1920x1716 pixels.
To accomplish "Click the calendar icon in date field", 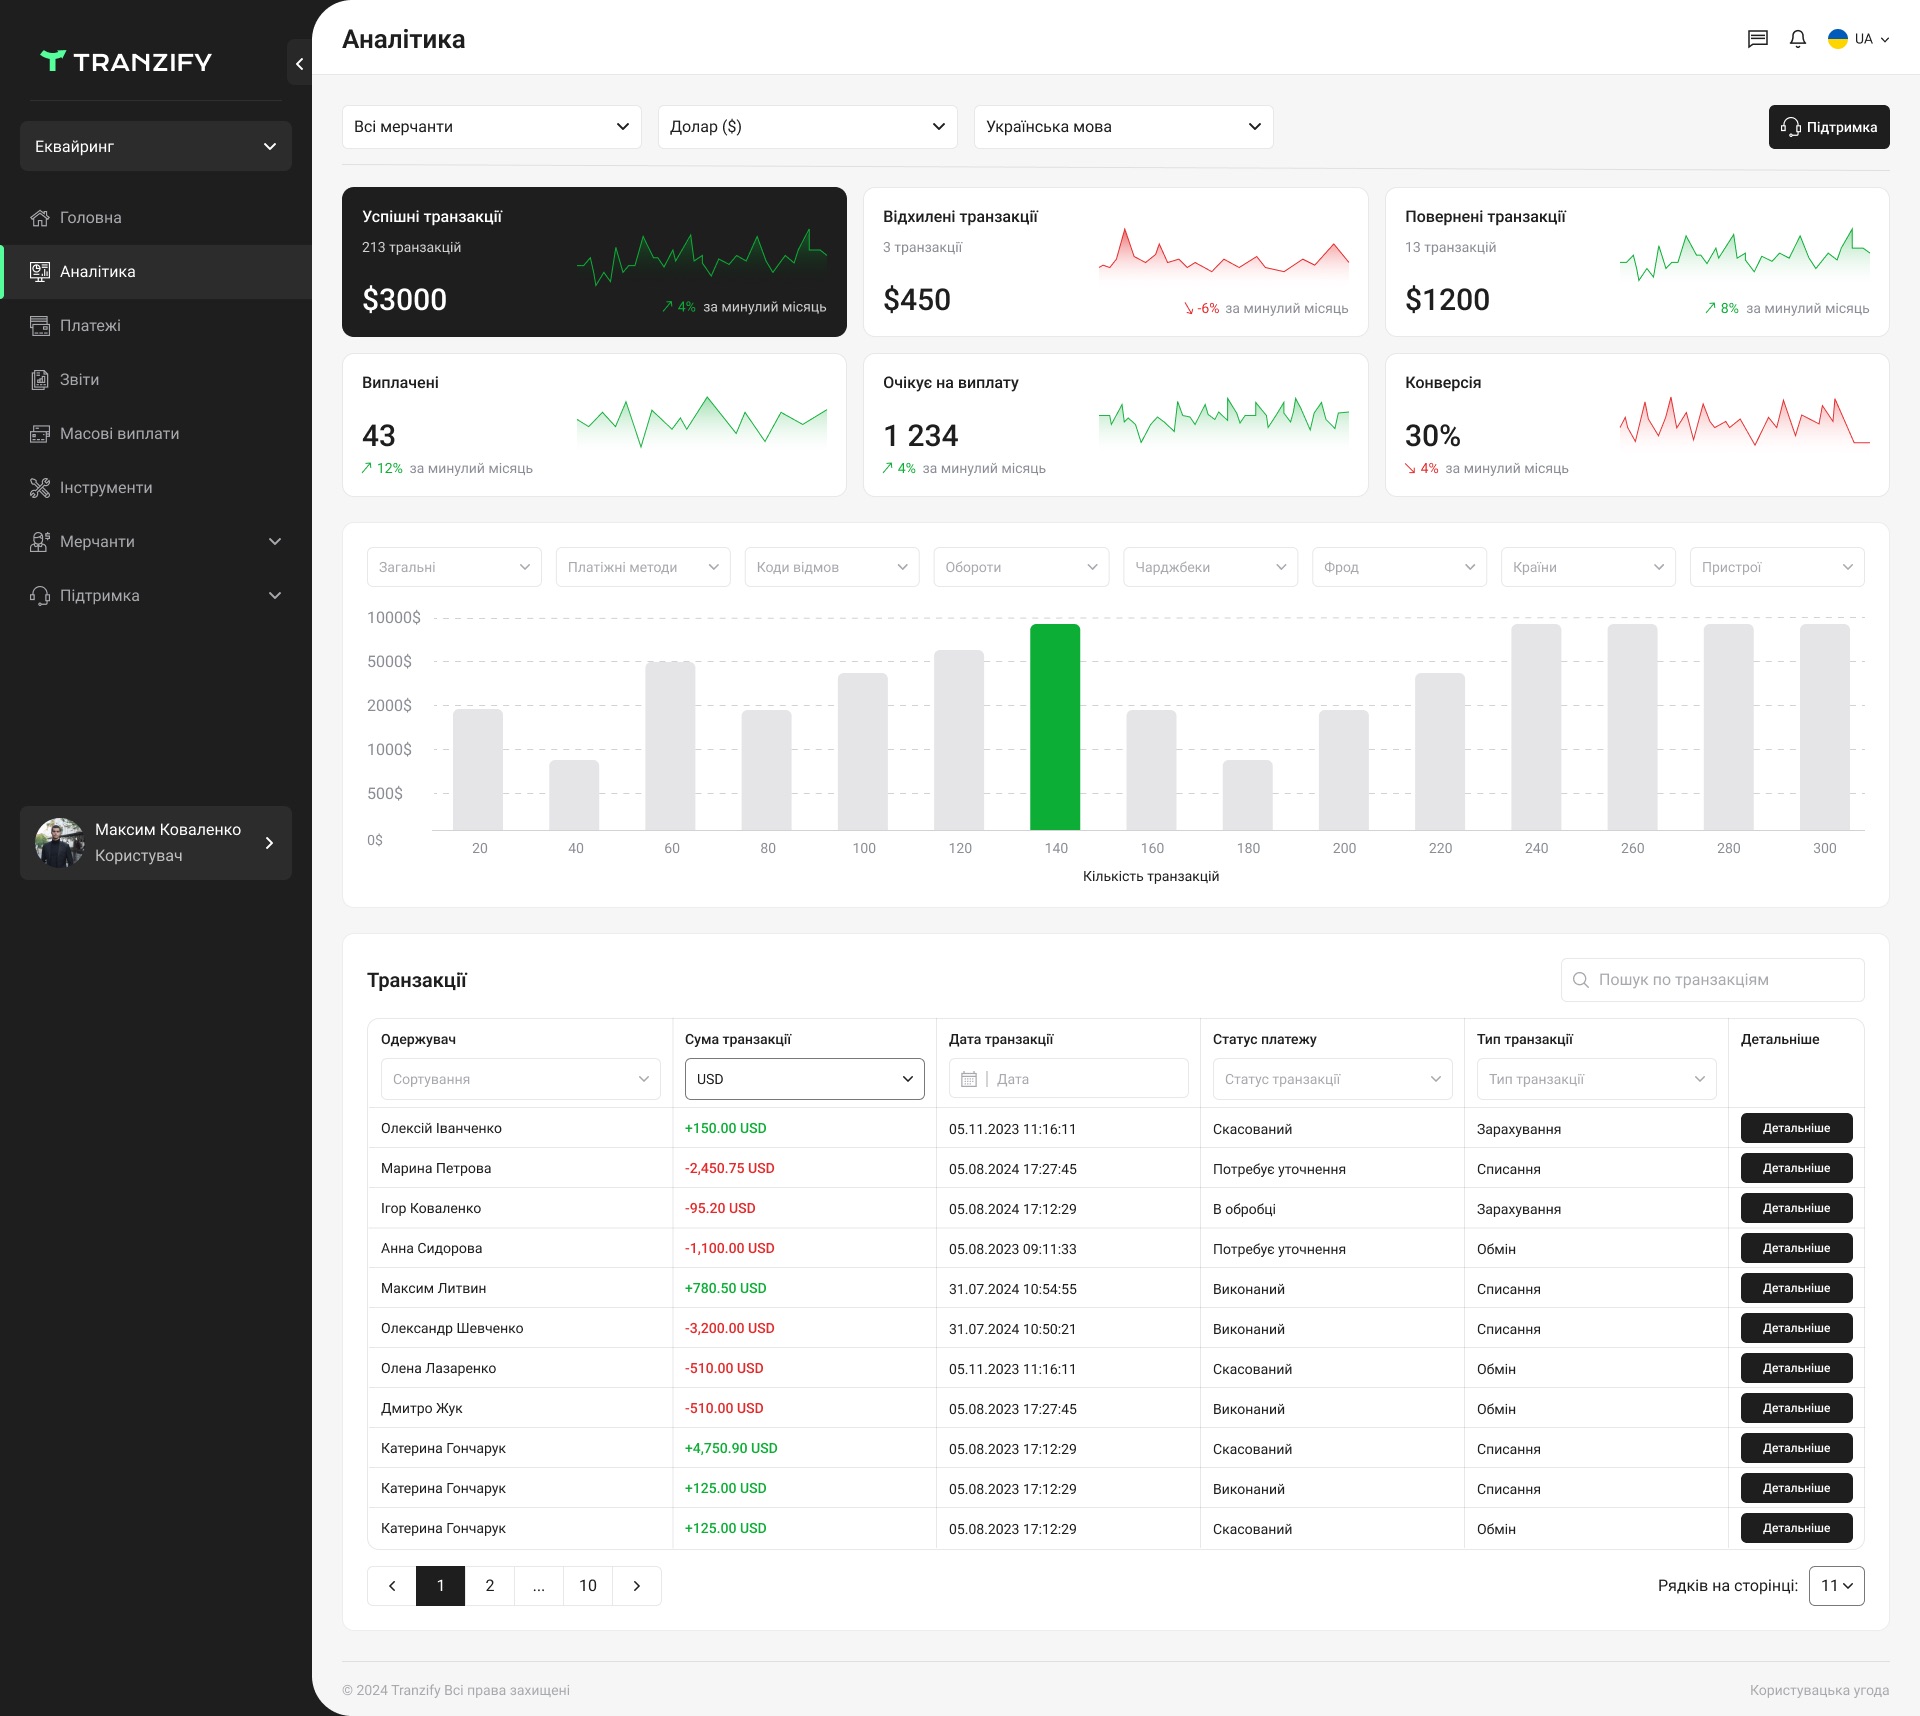I will tap(968, 1079).
